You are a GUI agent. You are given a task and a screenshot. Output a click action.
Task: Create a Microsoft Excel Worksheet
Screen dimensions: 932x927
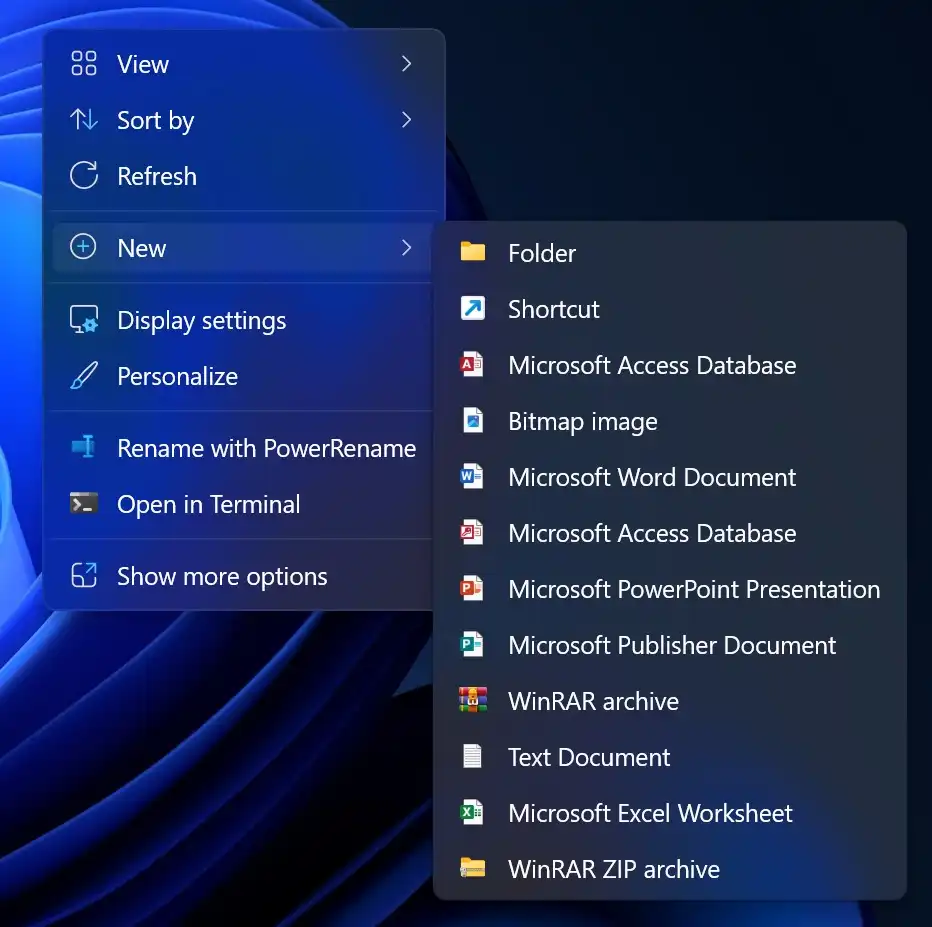pyautogui.click(x=670, y=812)
